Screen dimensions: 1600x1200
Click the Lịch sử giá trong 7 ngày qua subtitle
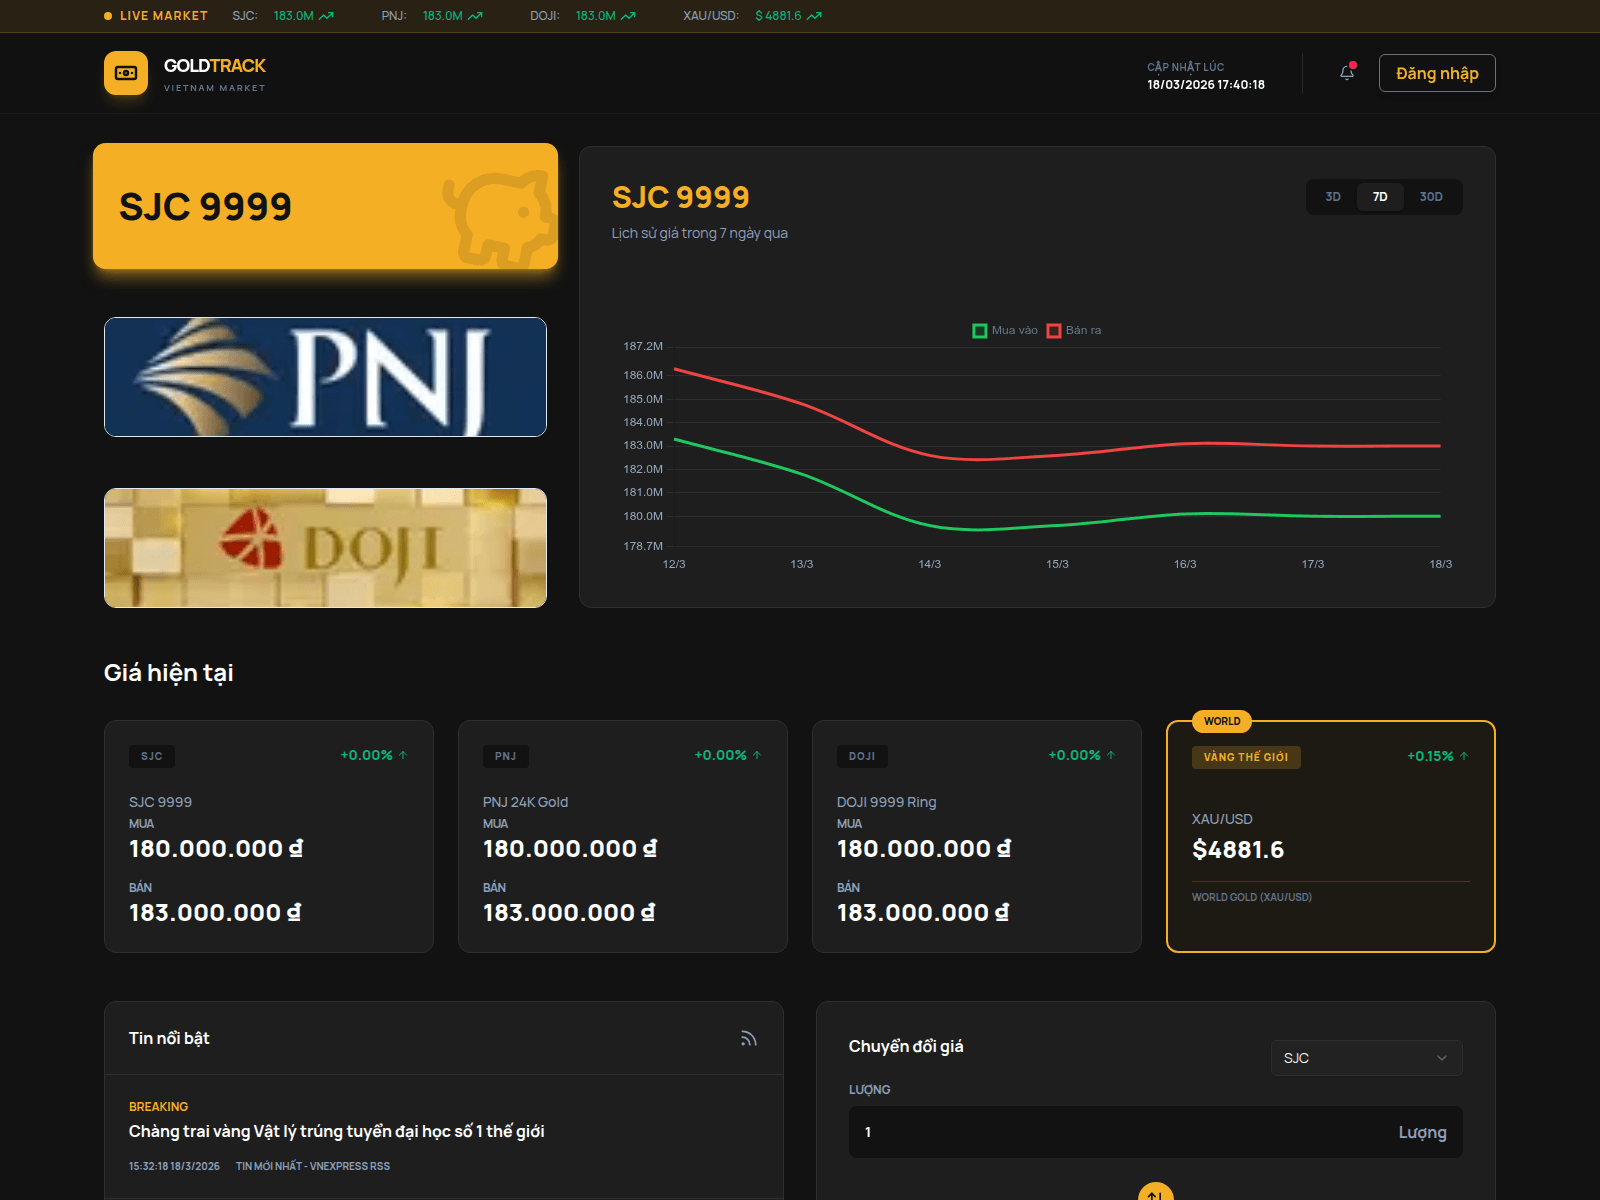[x=700, y=233]
